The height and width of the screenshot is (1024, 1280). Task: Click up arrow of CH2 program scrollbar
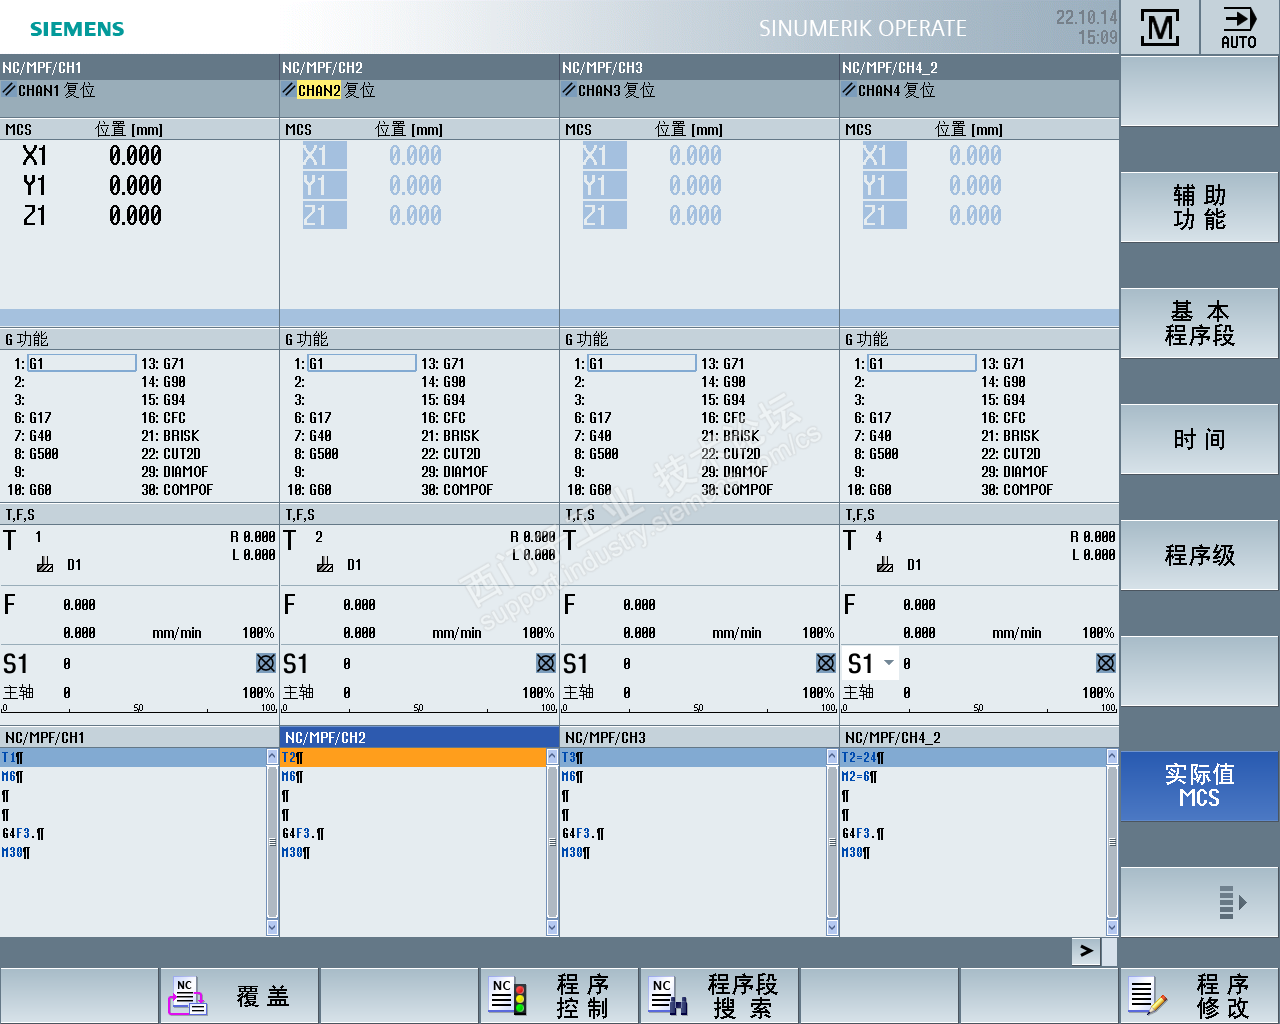tap(552, 757)
